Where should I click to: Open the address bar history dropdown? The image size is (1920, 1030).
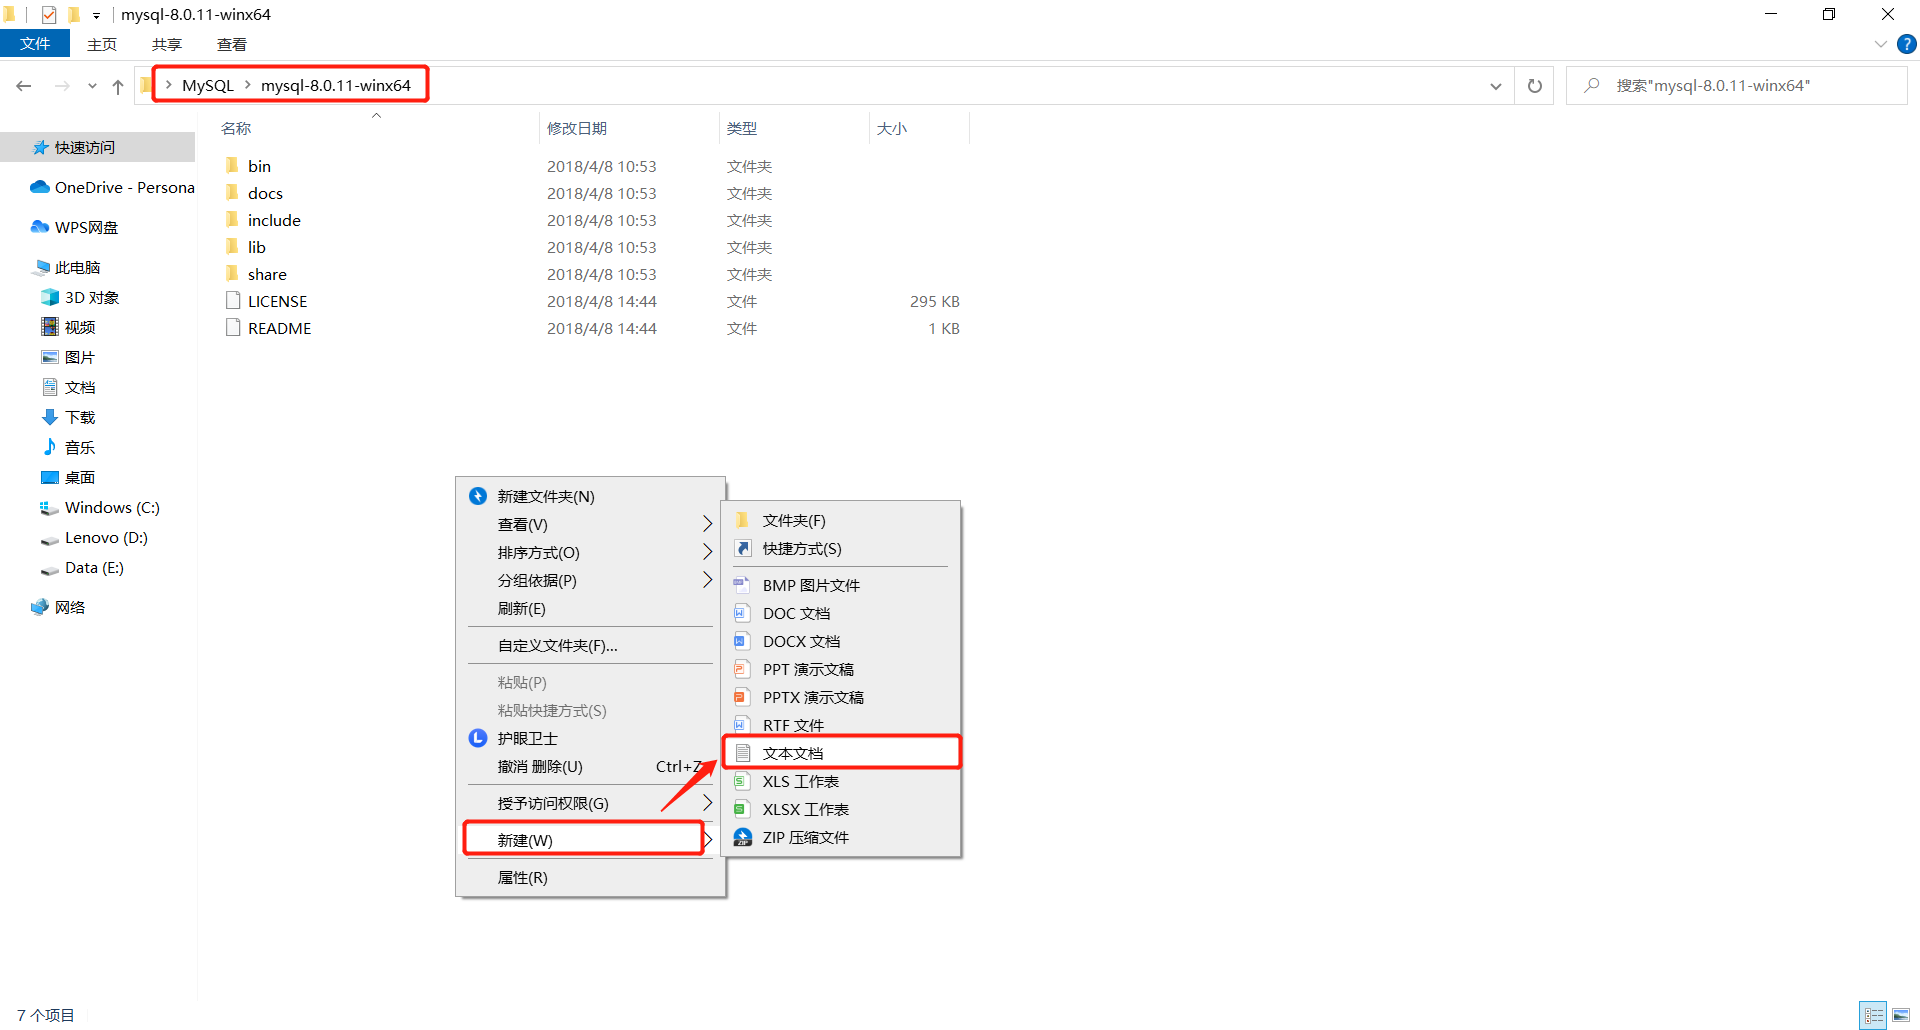(1495, 86)
